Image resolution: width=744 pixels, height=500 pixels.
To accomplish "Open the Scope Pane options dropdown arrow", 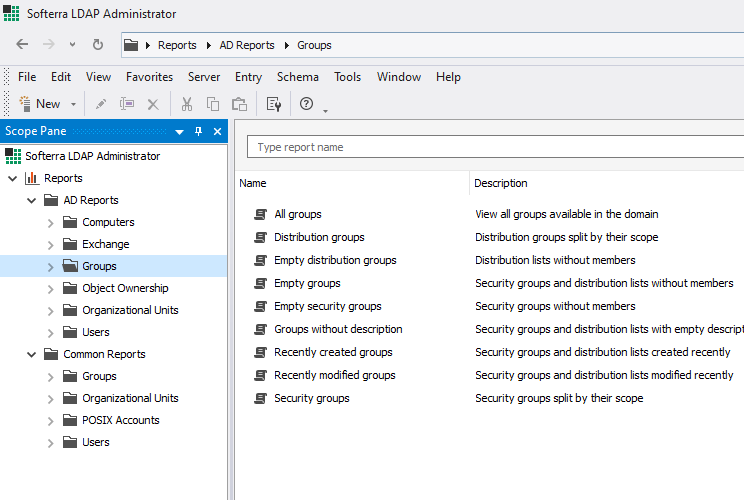I will (179, 132).
